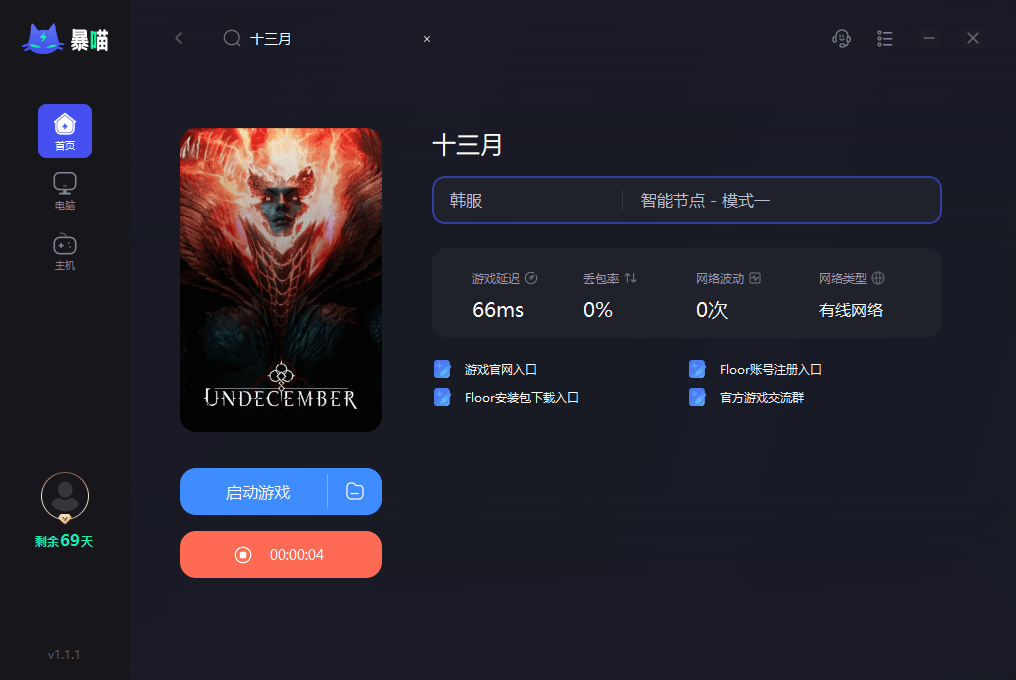Open the list menu icon

point(884,38)
